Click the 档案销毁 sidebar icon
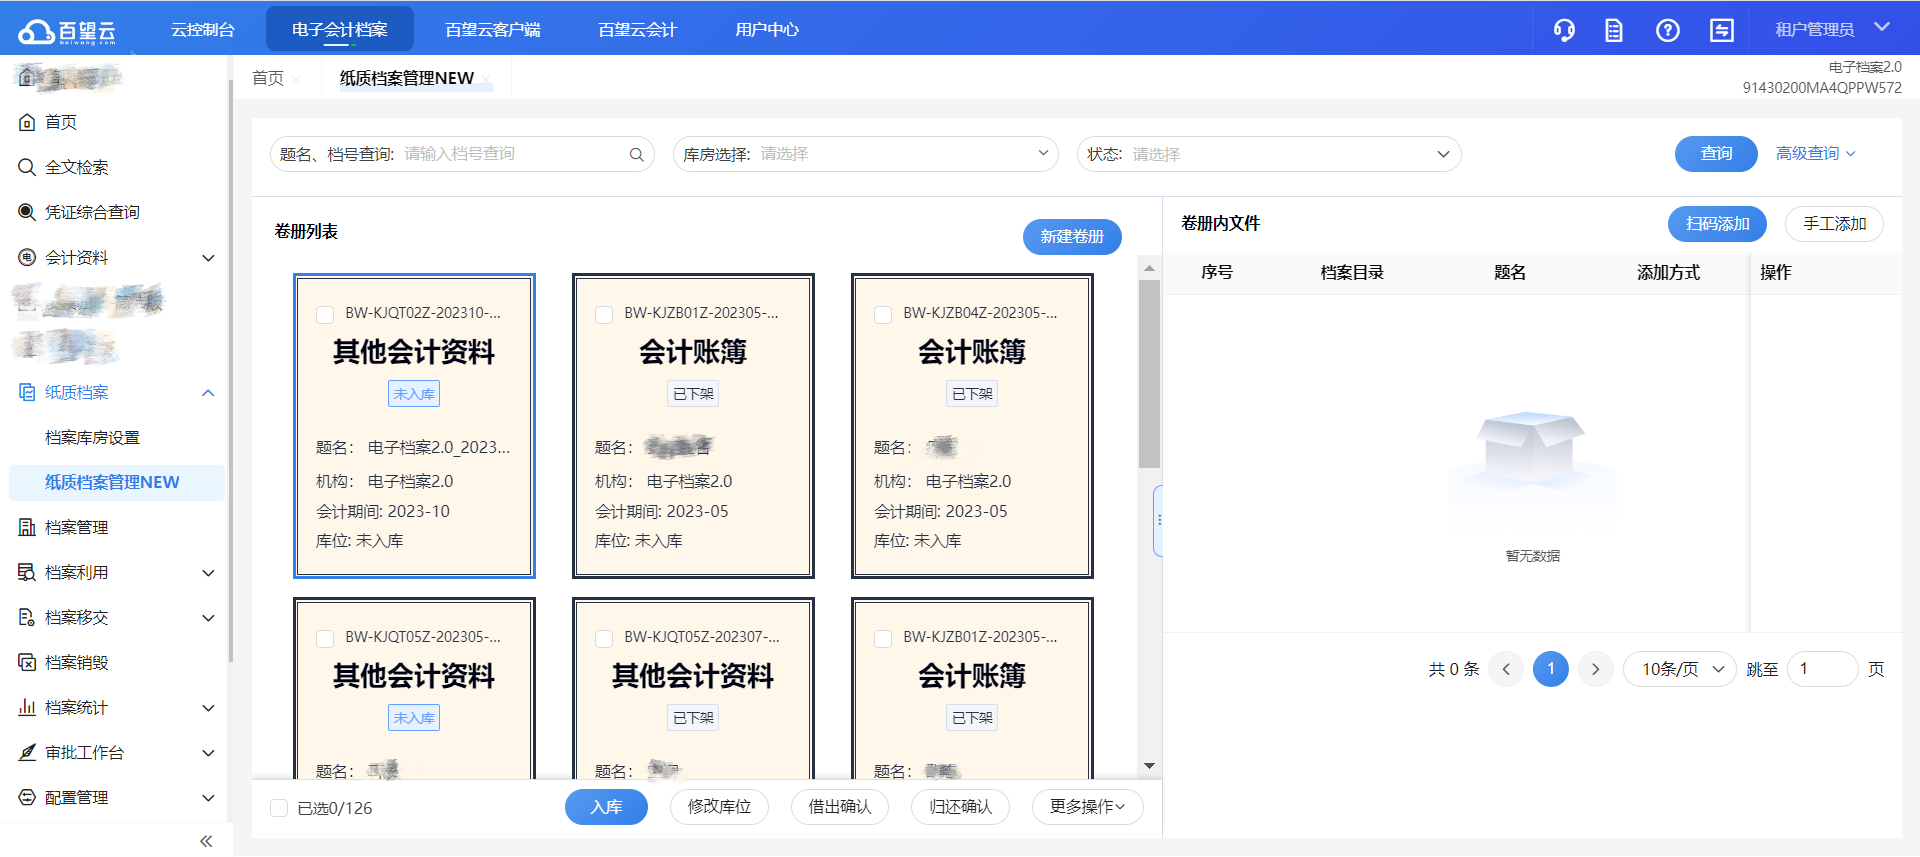 (27, 662)
